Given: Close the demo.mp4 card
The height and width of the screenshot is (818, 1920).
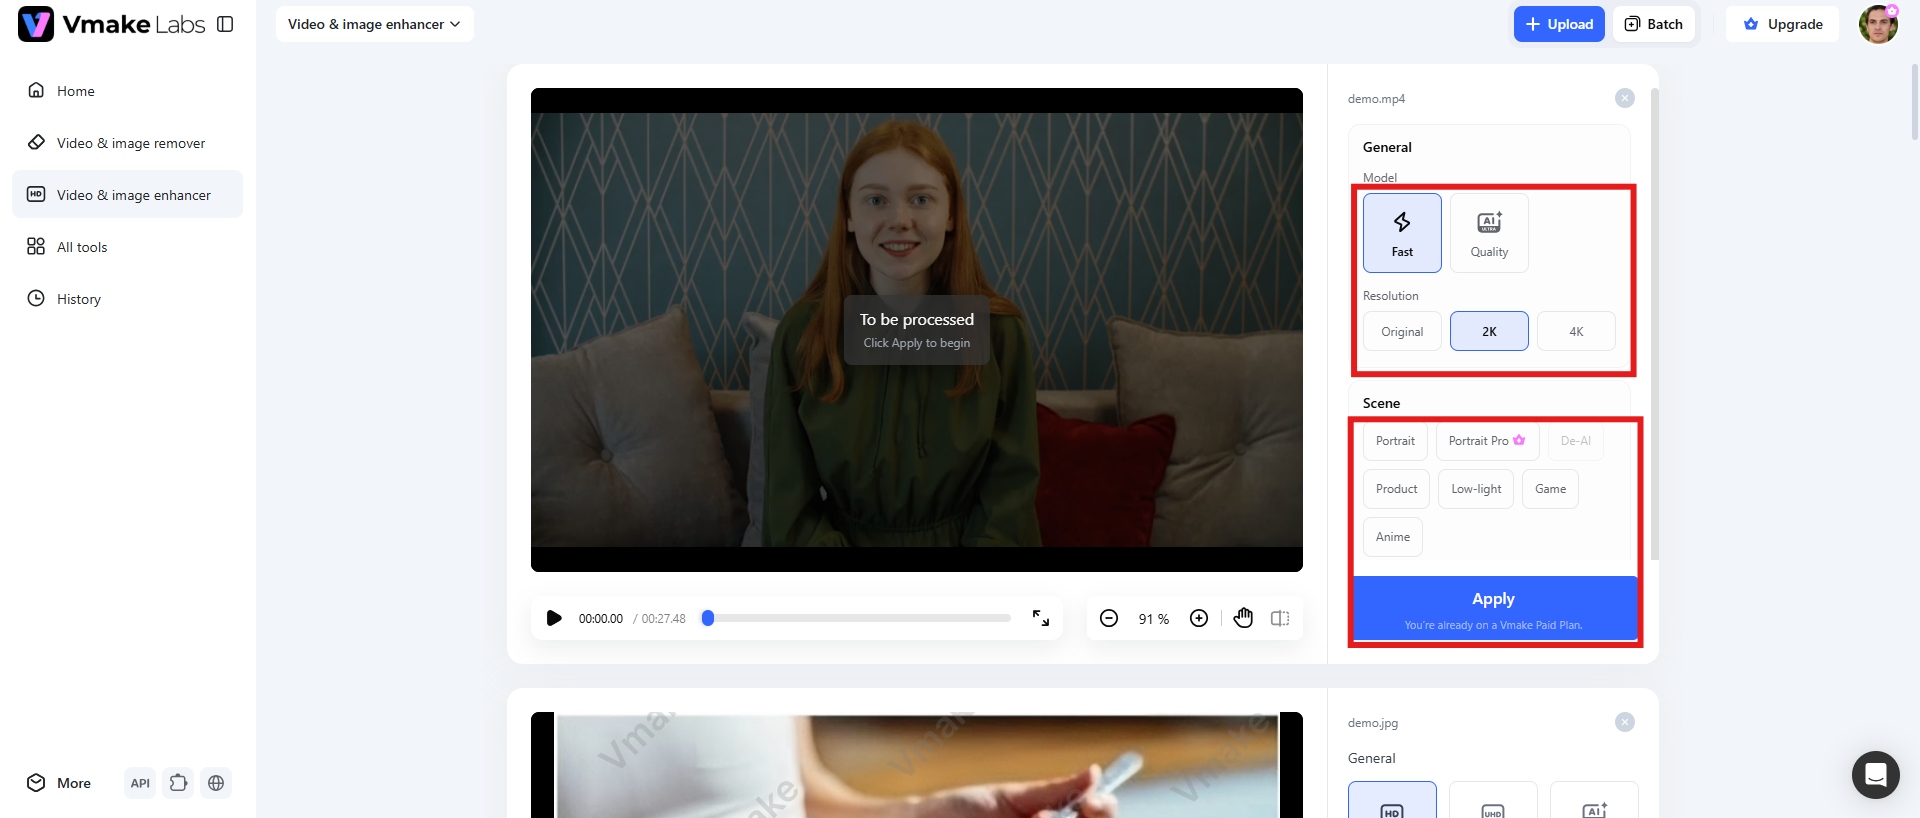Looking at the screenshot, I should click(1625, 98).
